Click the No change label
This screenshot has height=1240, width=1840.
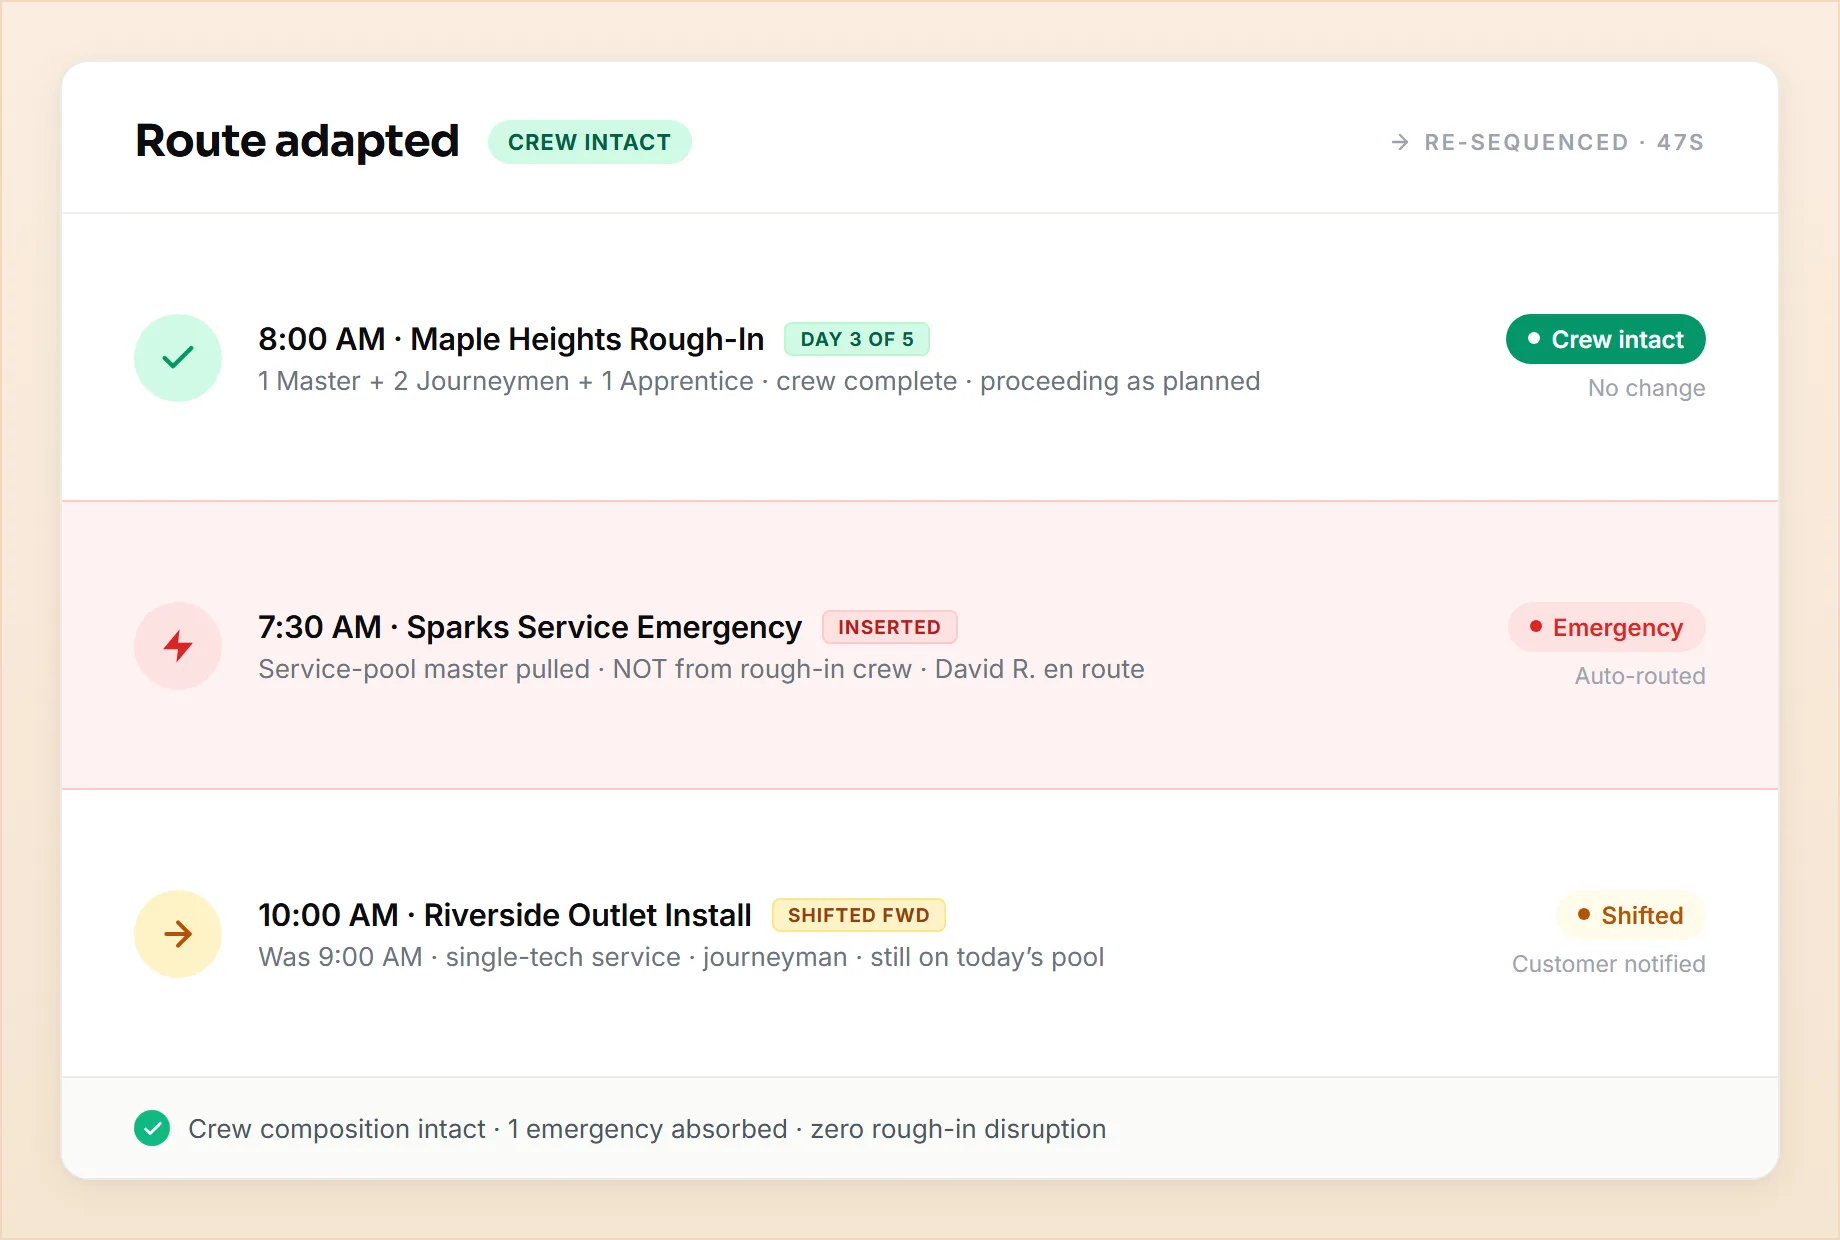(x=1647, y=388)
